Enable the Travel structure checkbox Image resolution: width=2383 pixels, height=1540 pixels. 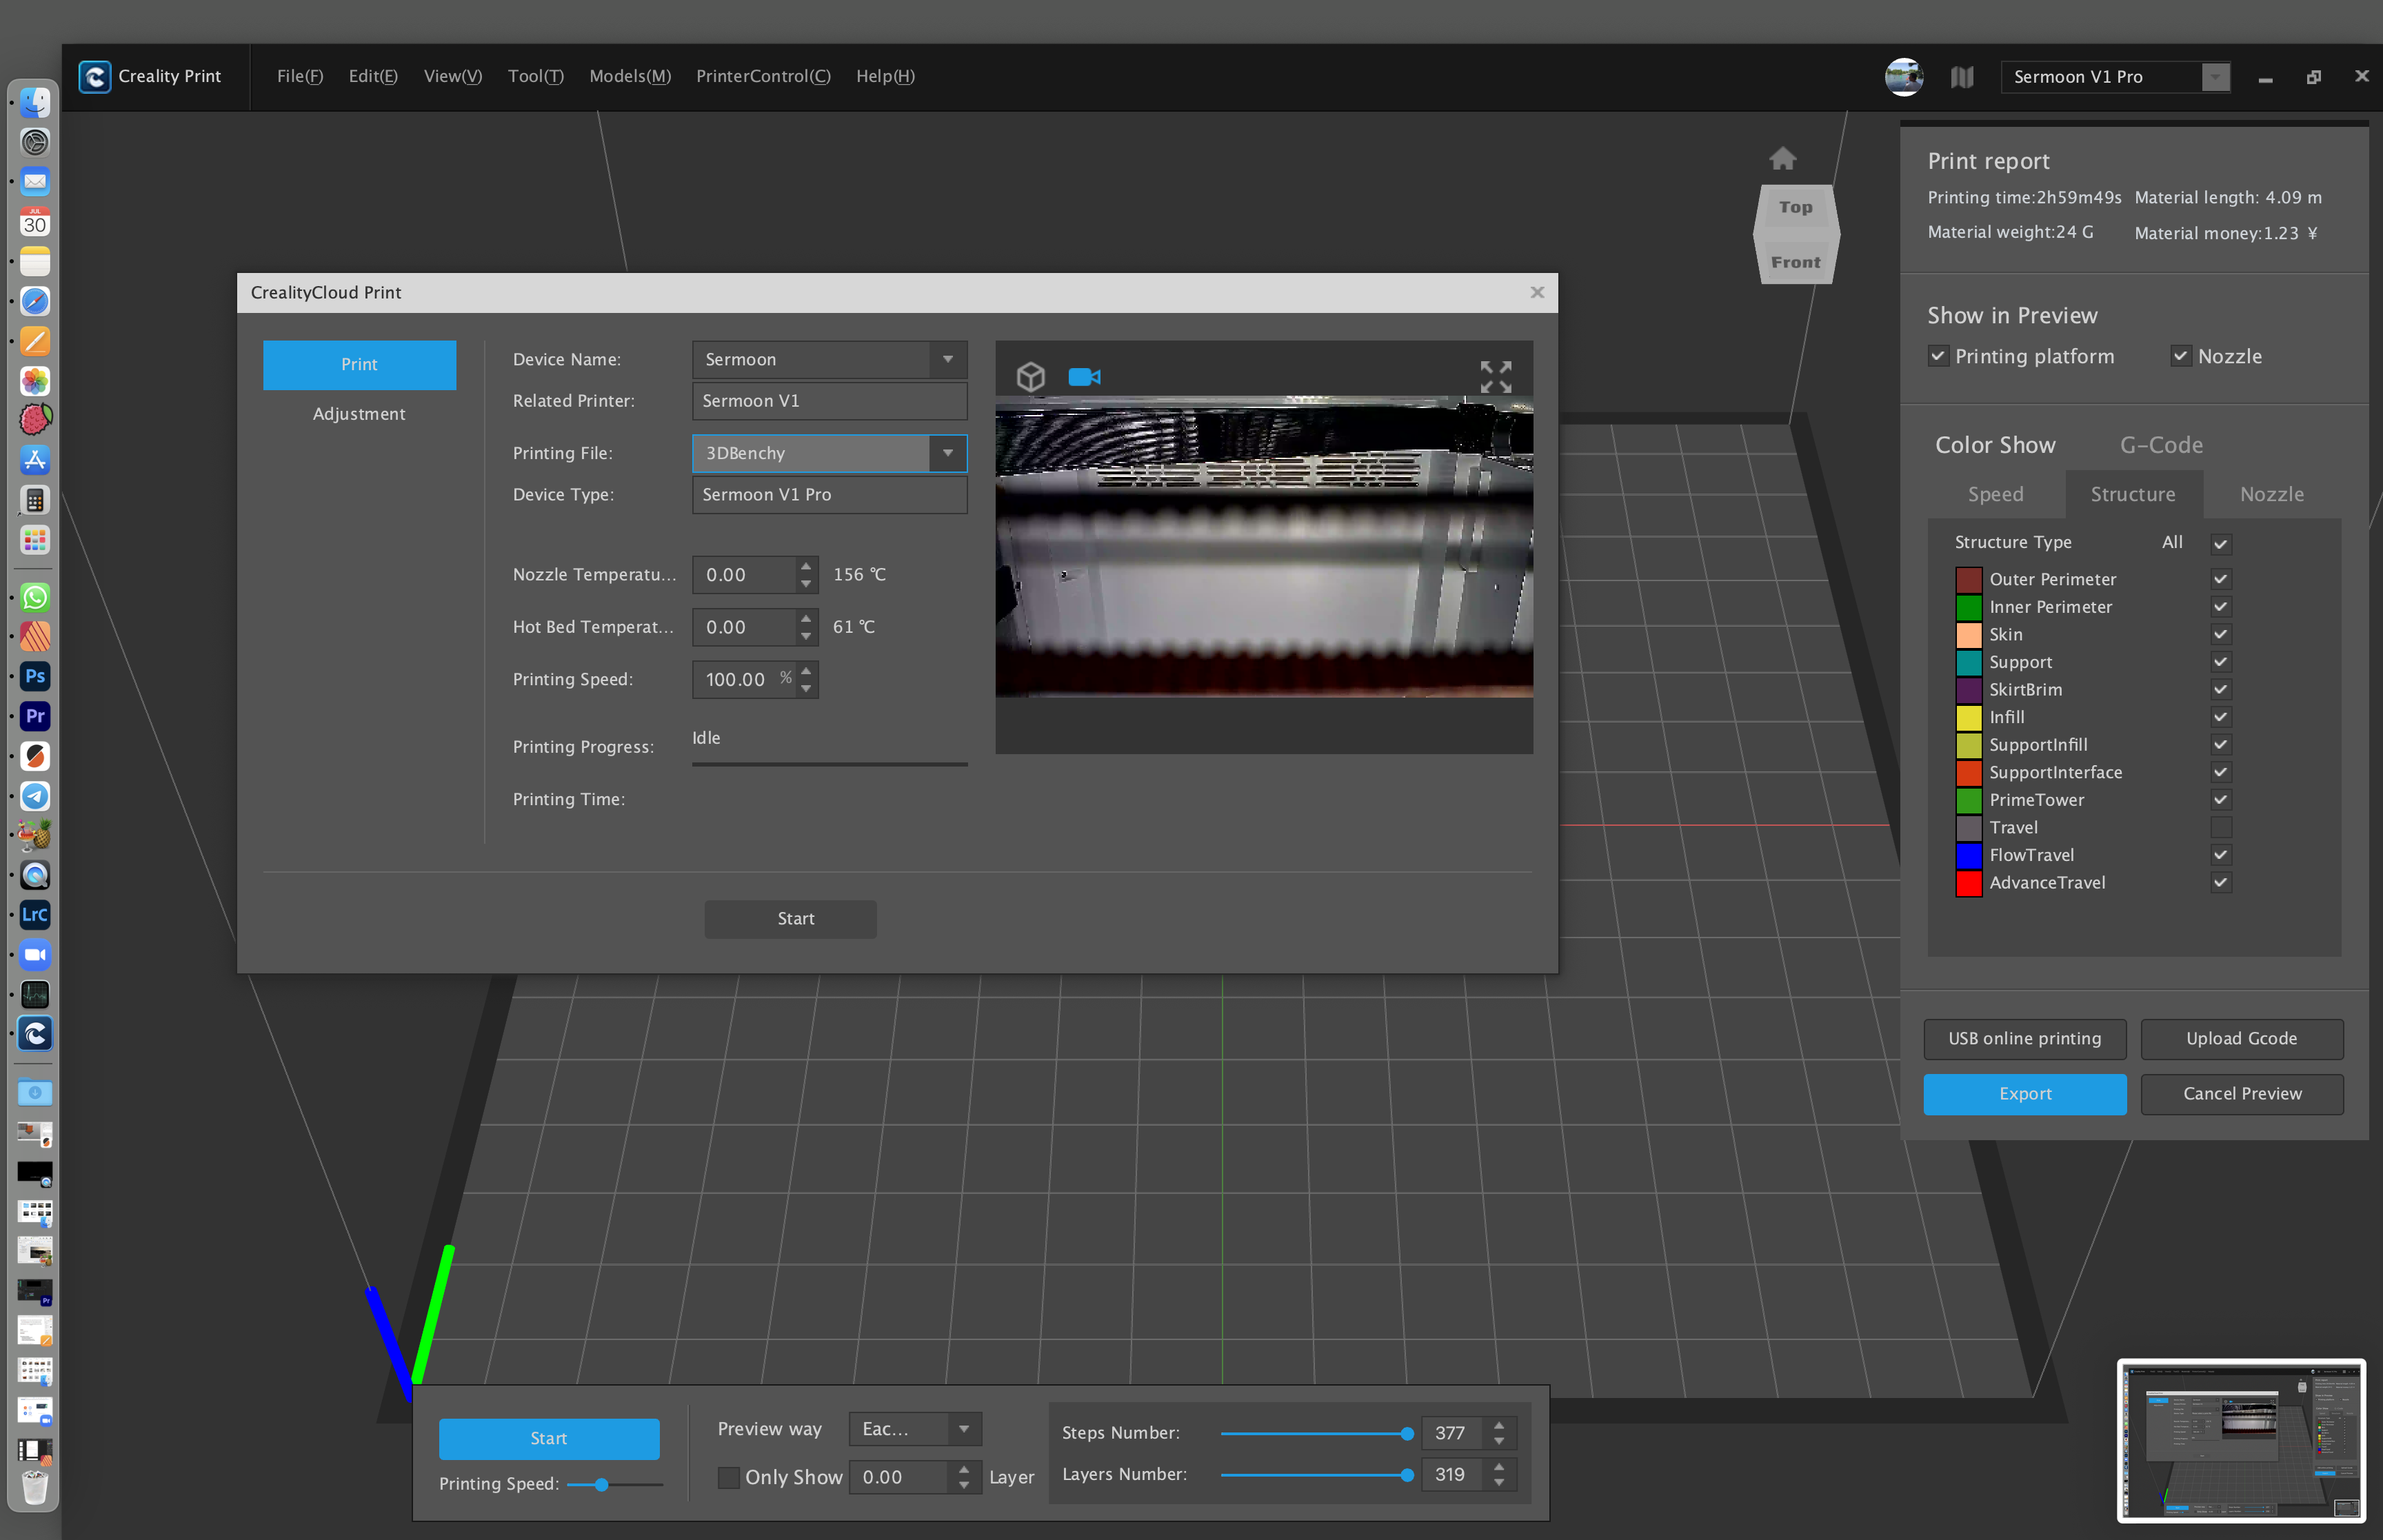(x=2220, y=827)
